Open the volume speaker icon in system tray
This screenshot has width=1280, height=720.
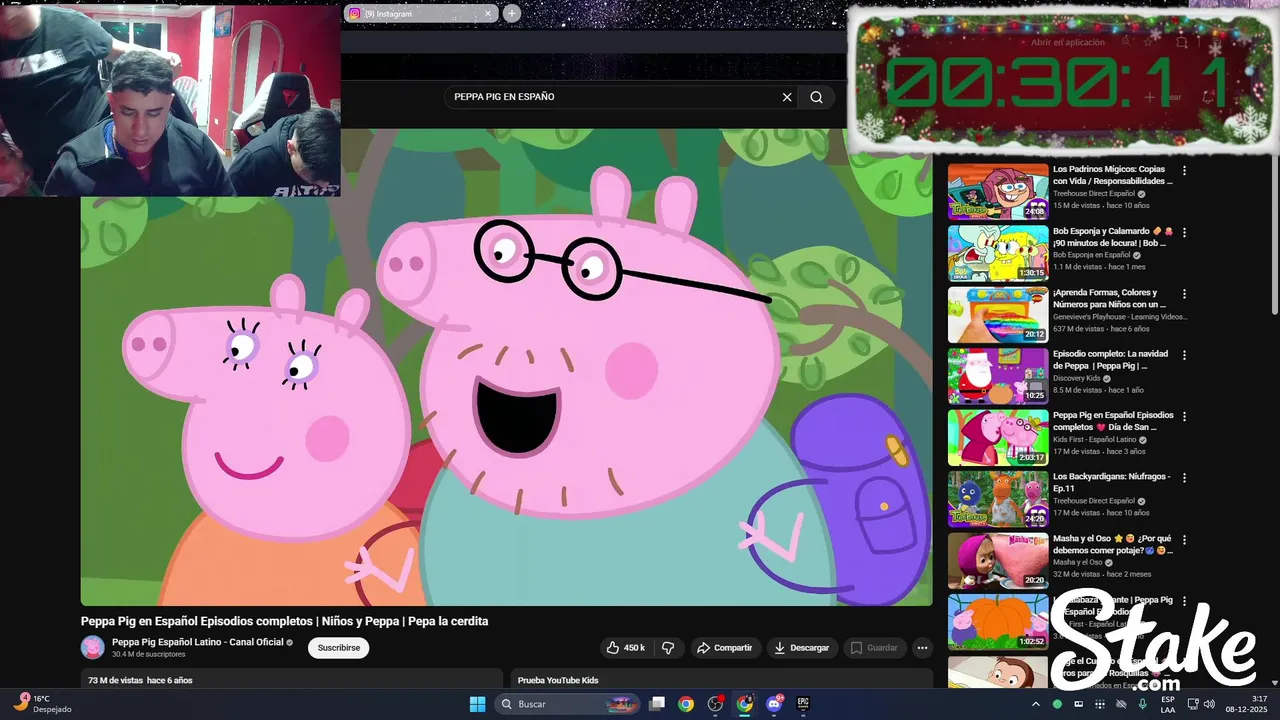[1211, 704]
